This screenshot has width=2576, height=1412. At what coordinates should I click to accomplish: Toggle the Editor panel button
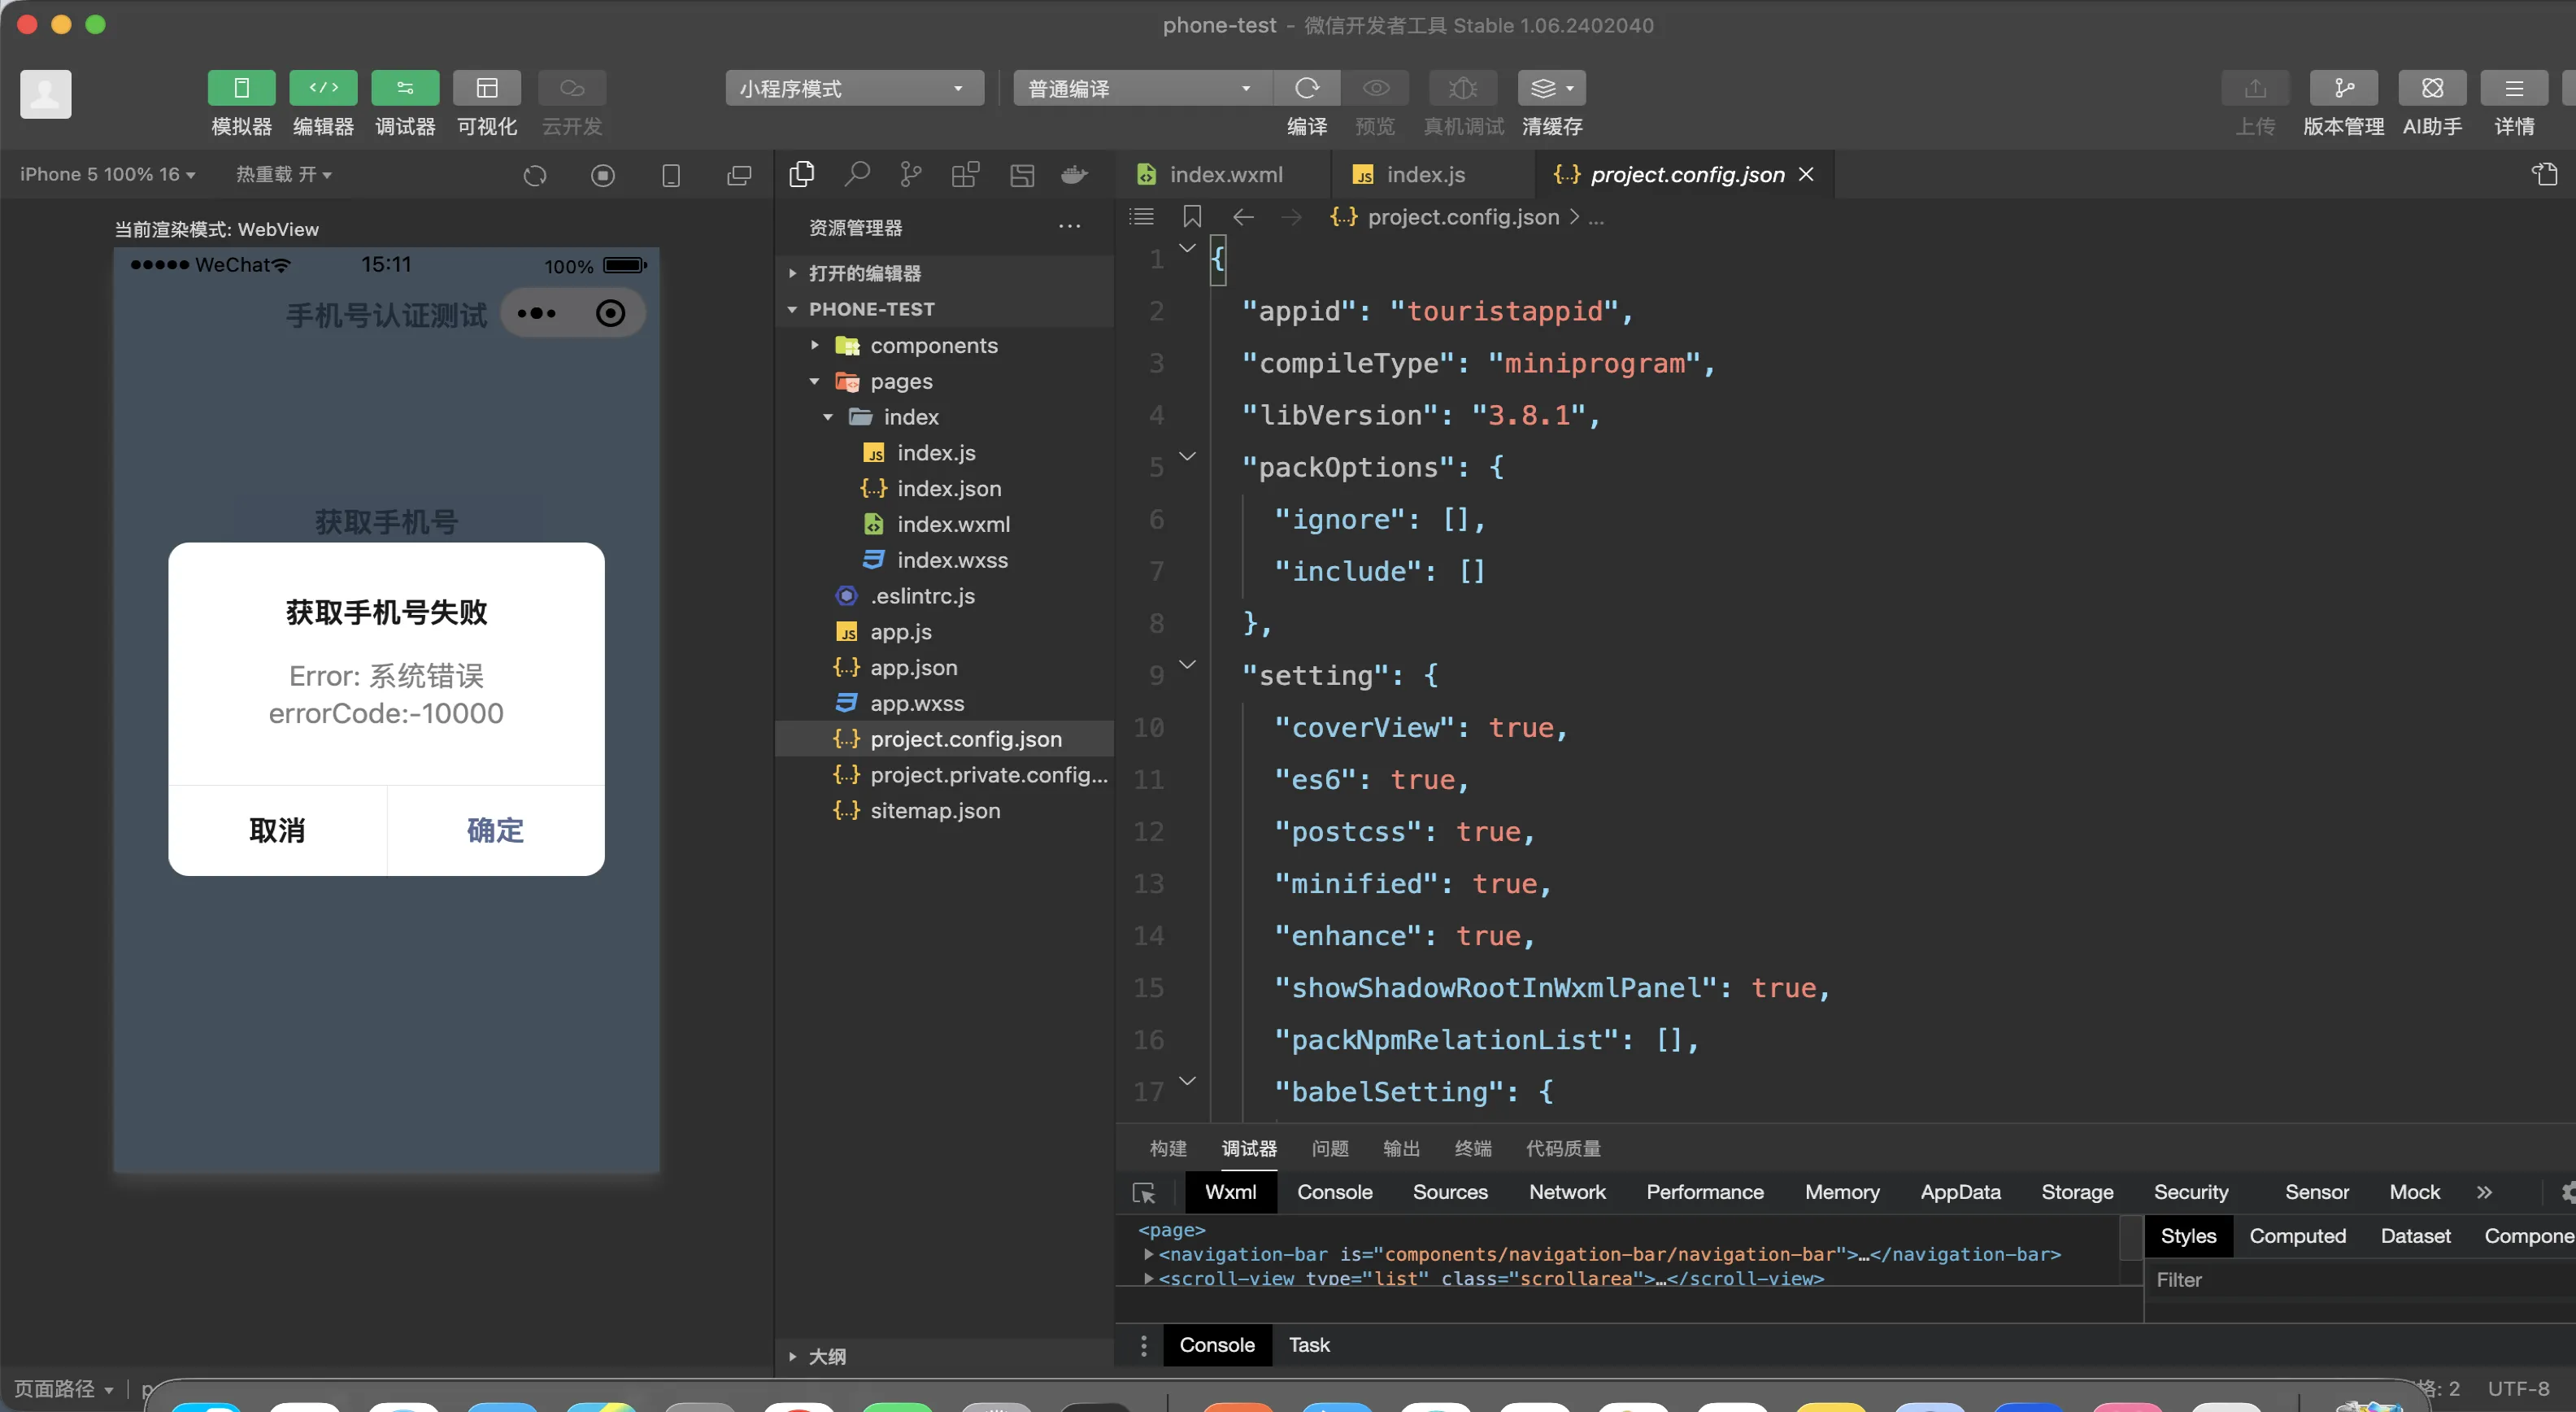[323, 88]
